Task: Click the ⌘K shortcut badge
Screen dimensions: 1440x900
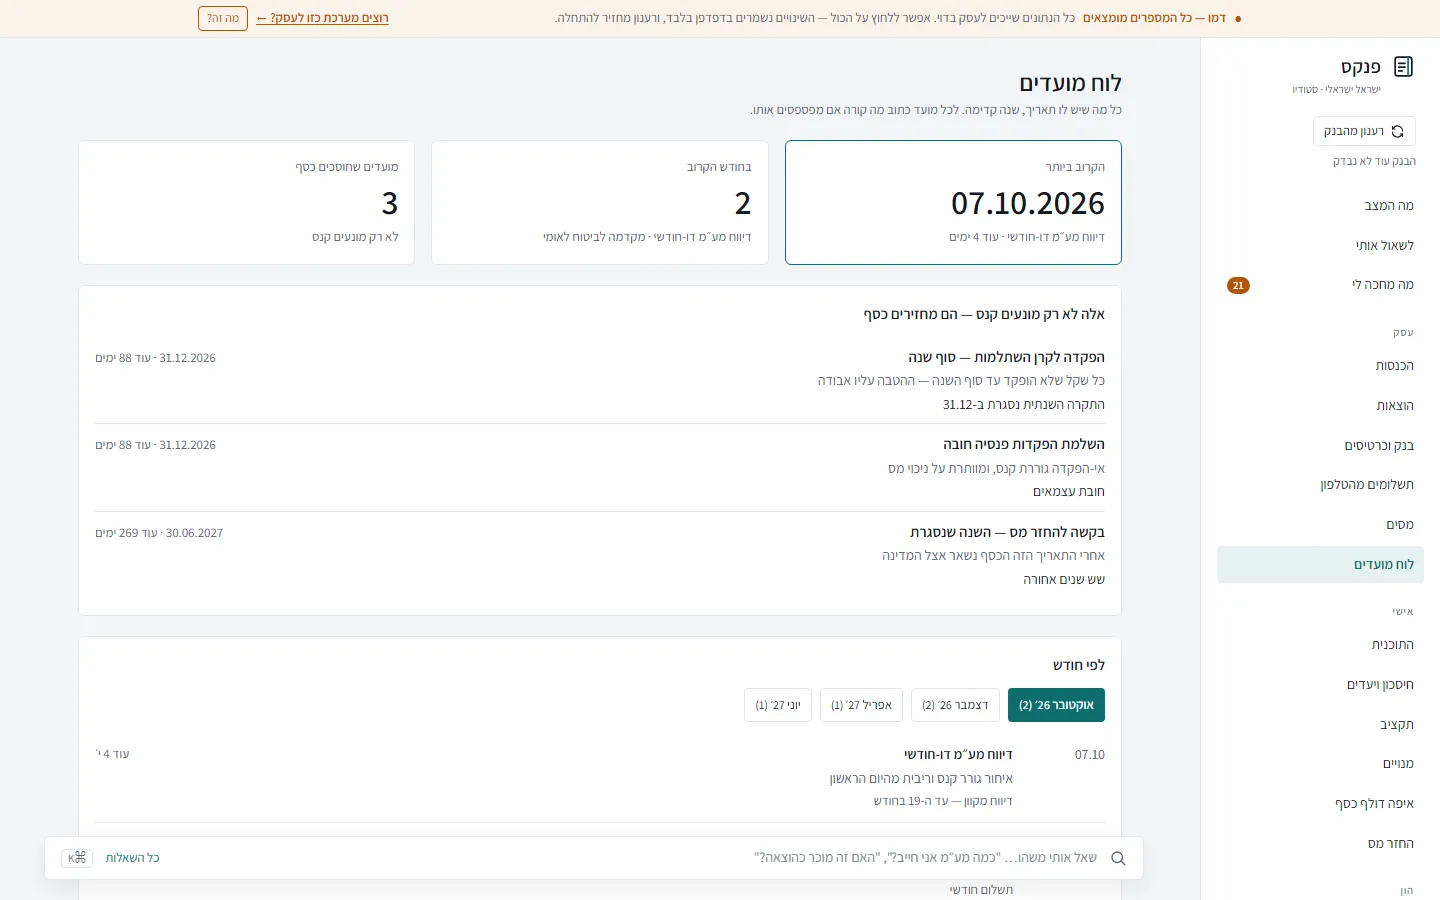Action: tap(77, 858)
